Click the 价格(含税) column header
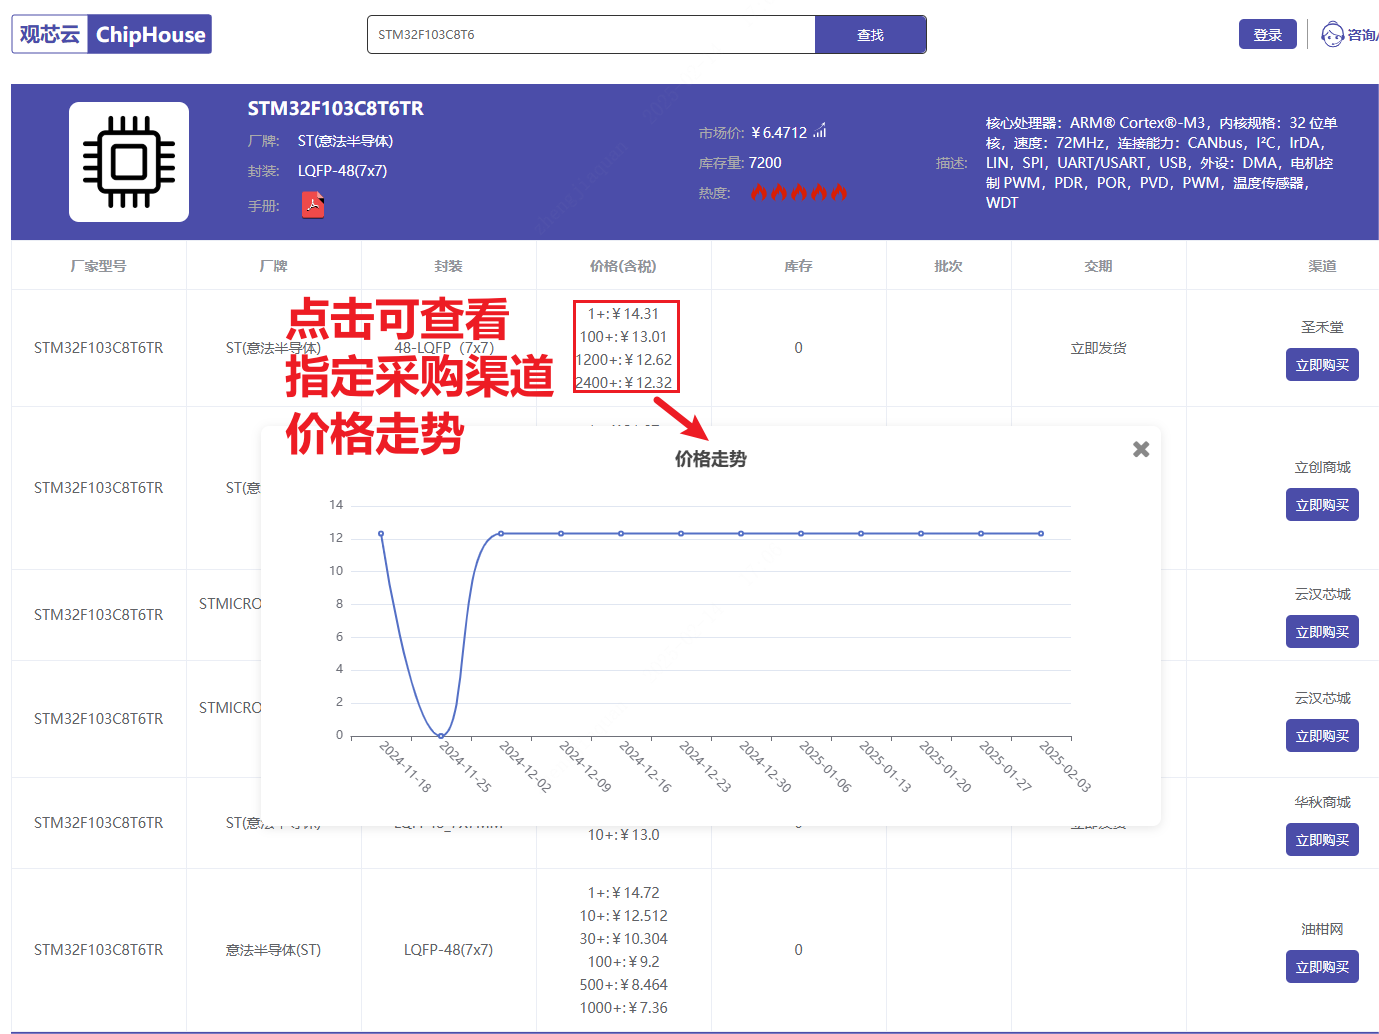The image size is (1379, 1034). (623, 266)
